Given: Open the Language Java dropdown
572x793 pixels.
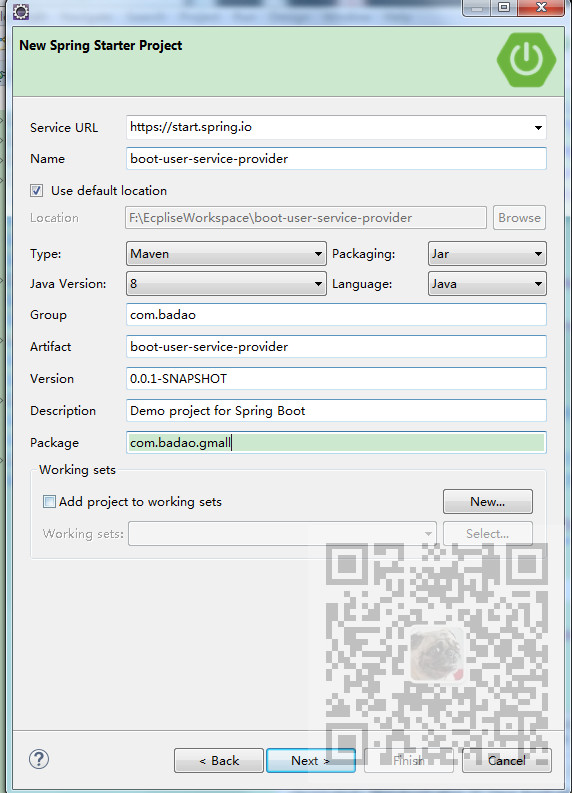Looking at the screenshot, I should tap(487, 284).
